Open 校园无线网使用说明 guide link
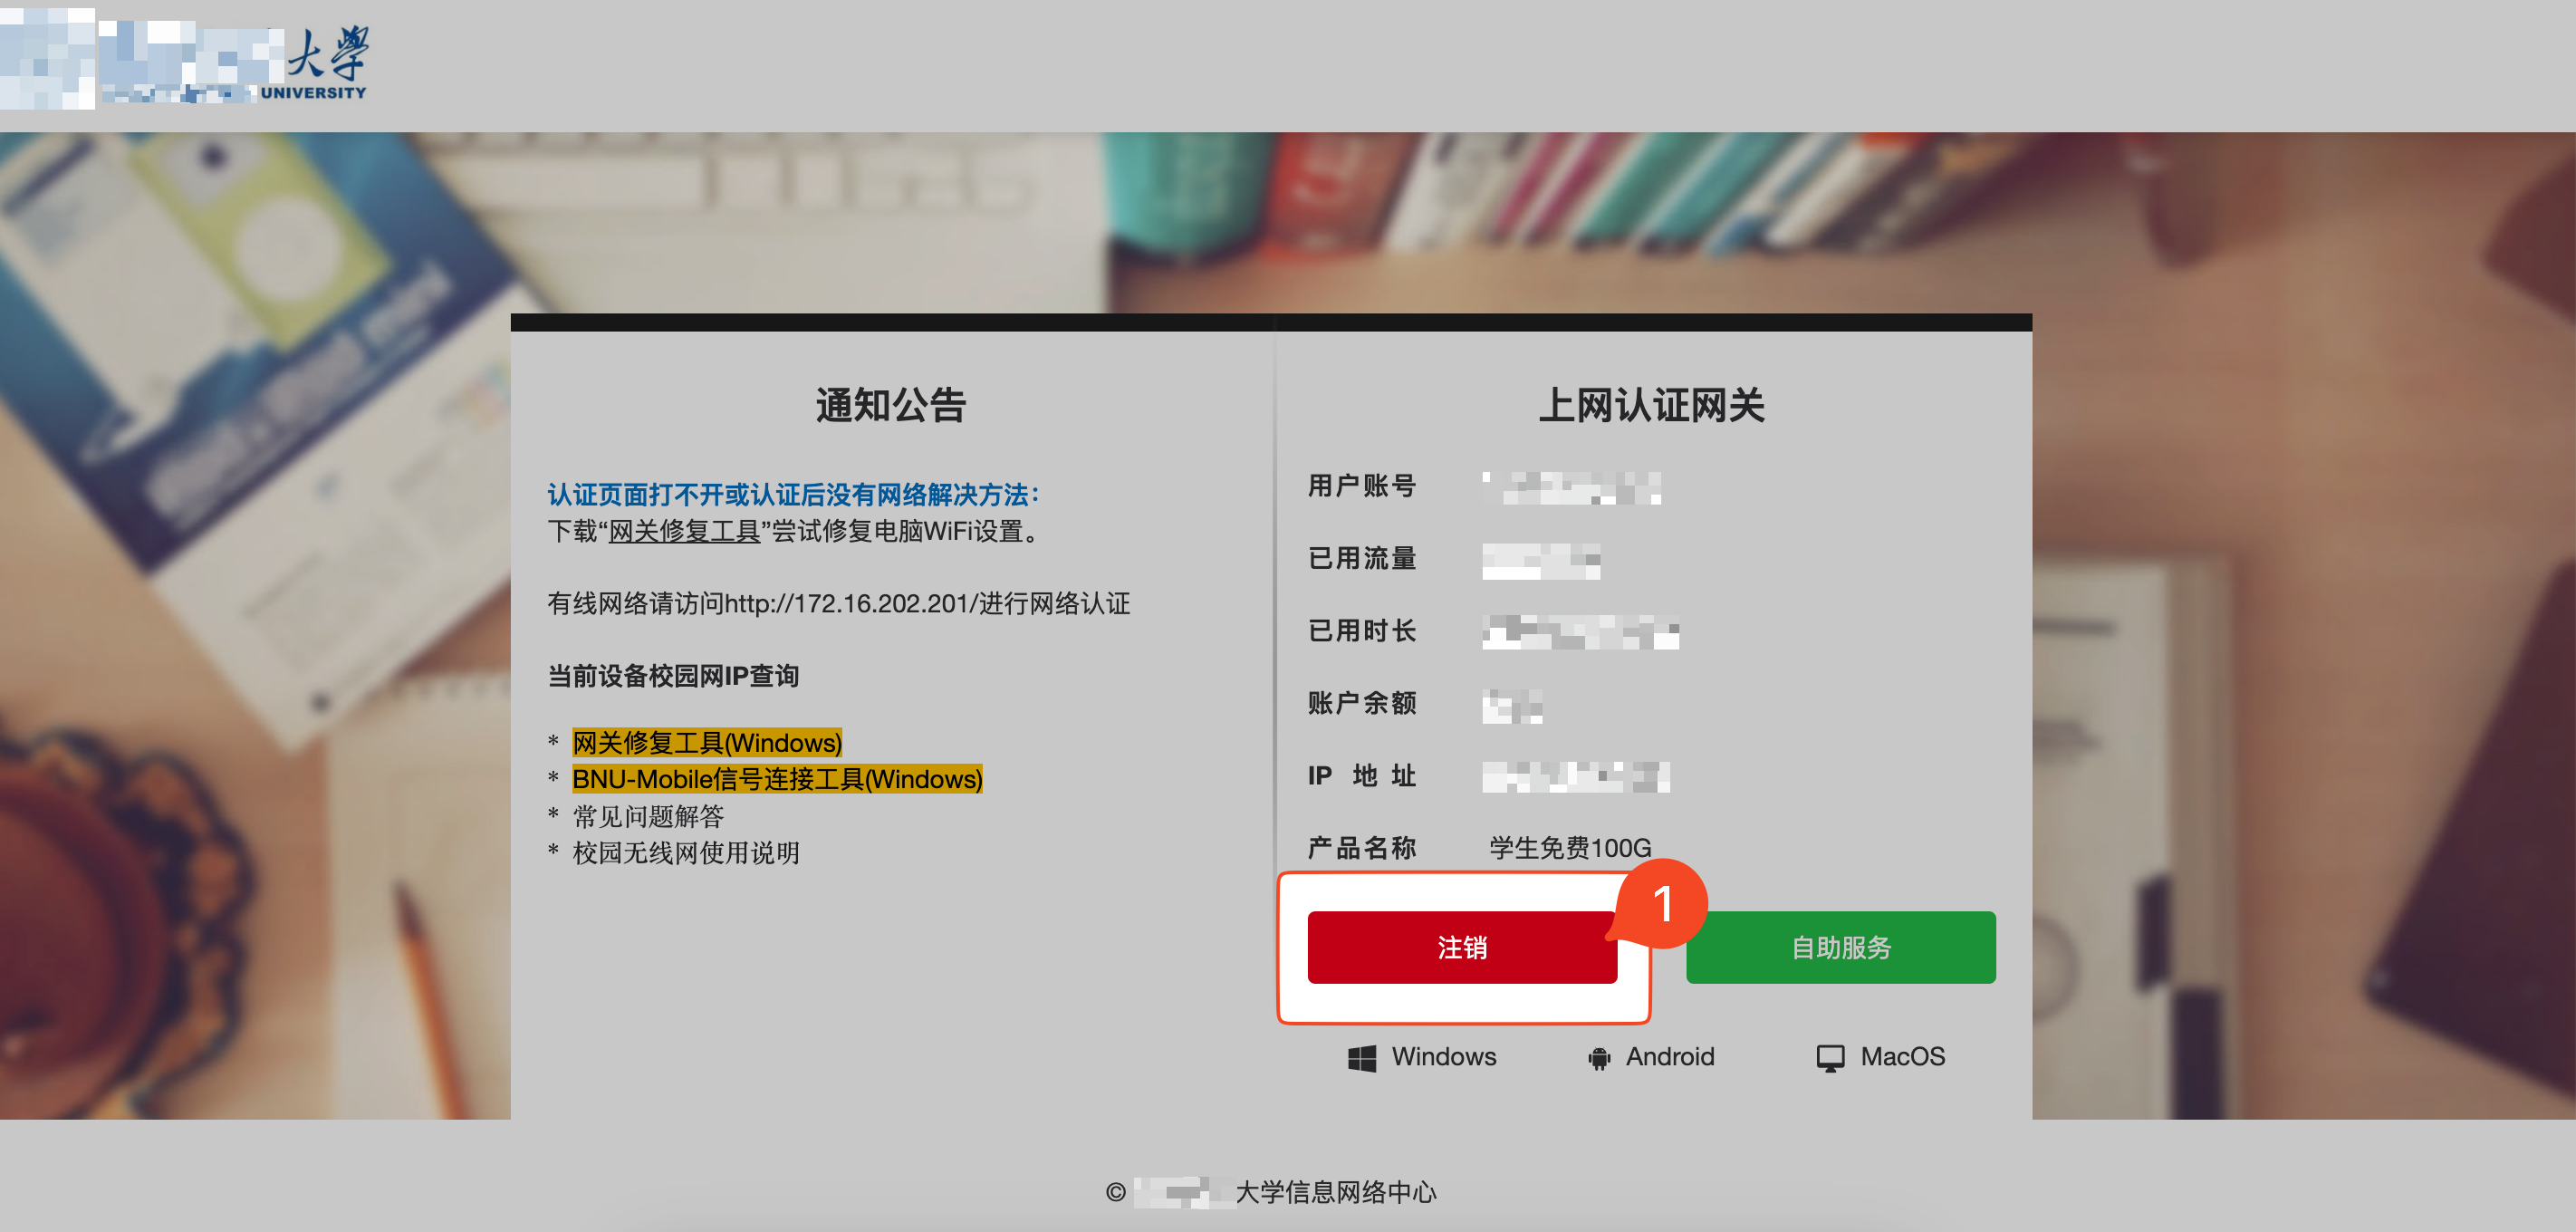Screen dimensions: 2576x1232 685,853
